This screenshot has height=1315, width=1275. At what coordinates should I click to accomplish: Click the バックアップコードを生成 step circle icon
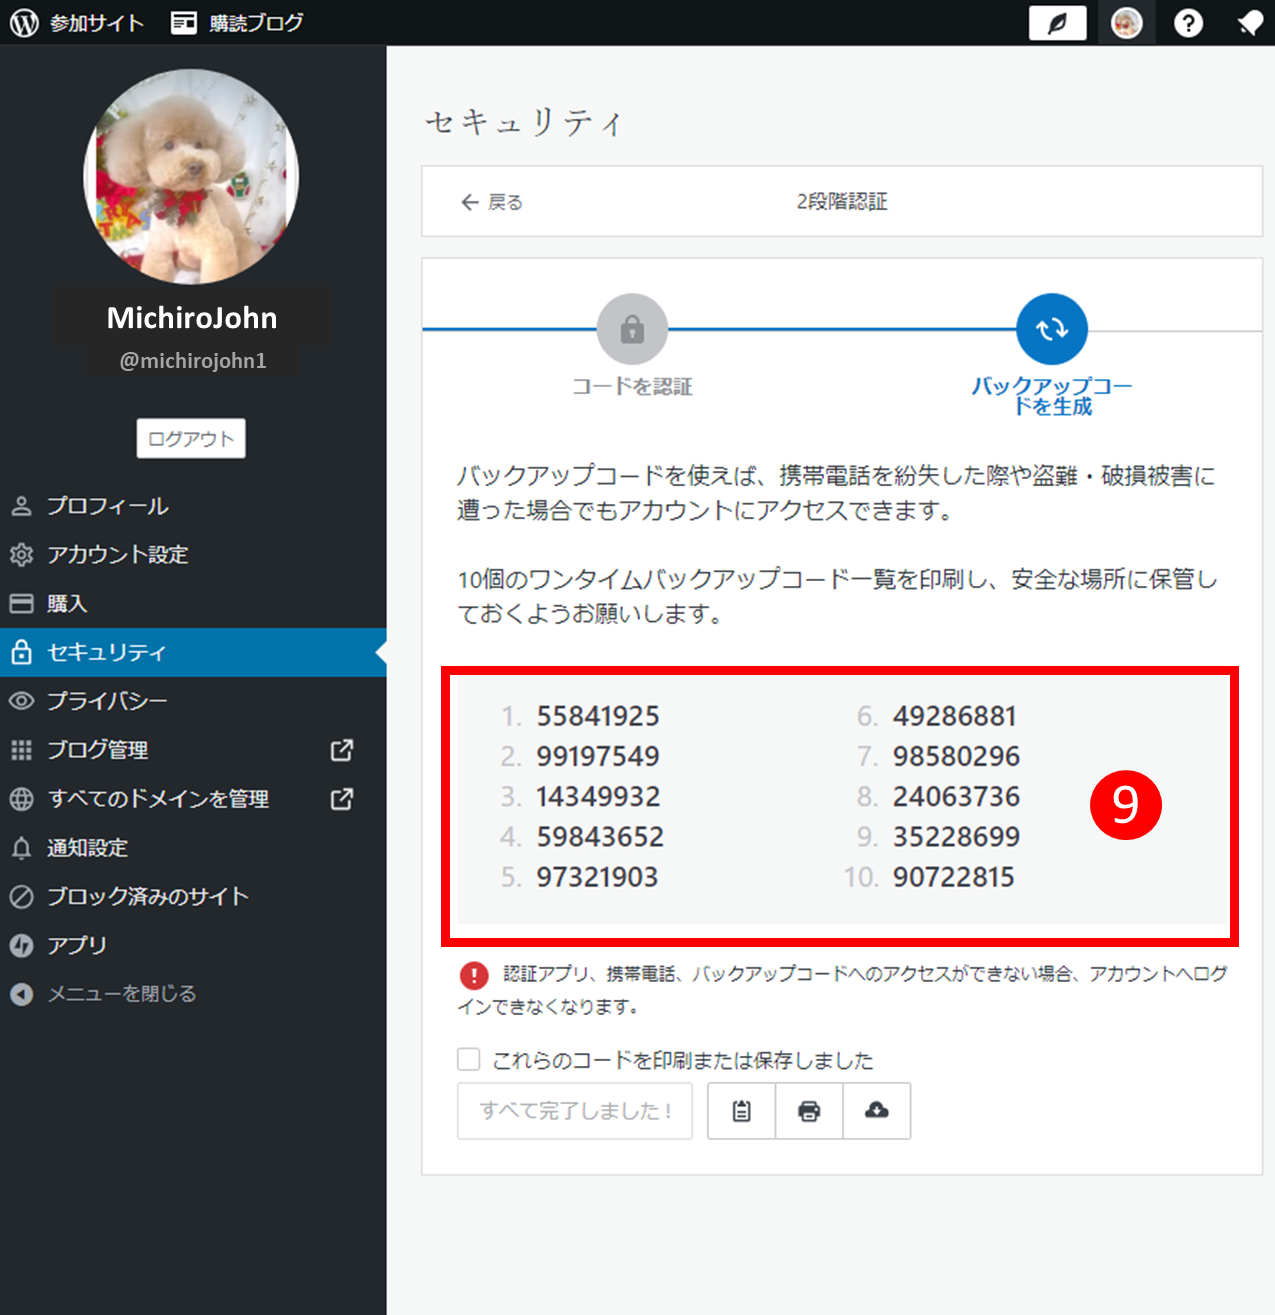tap(1052, 328)
